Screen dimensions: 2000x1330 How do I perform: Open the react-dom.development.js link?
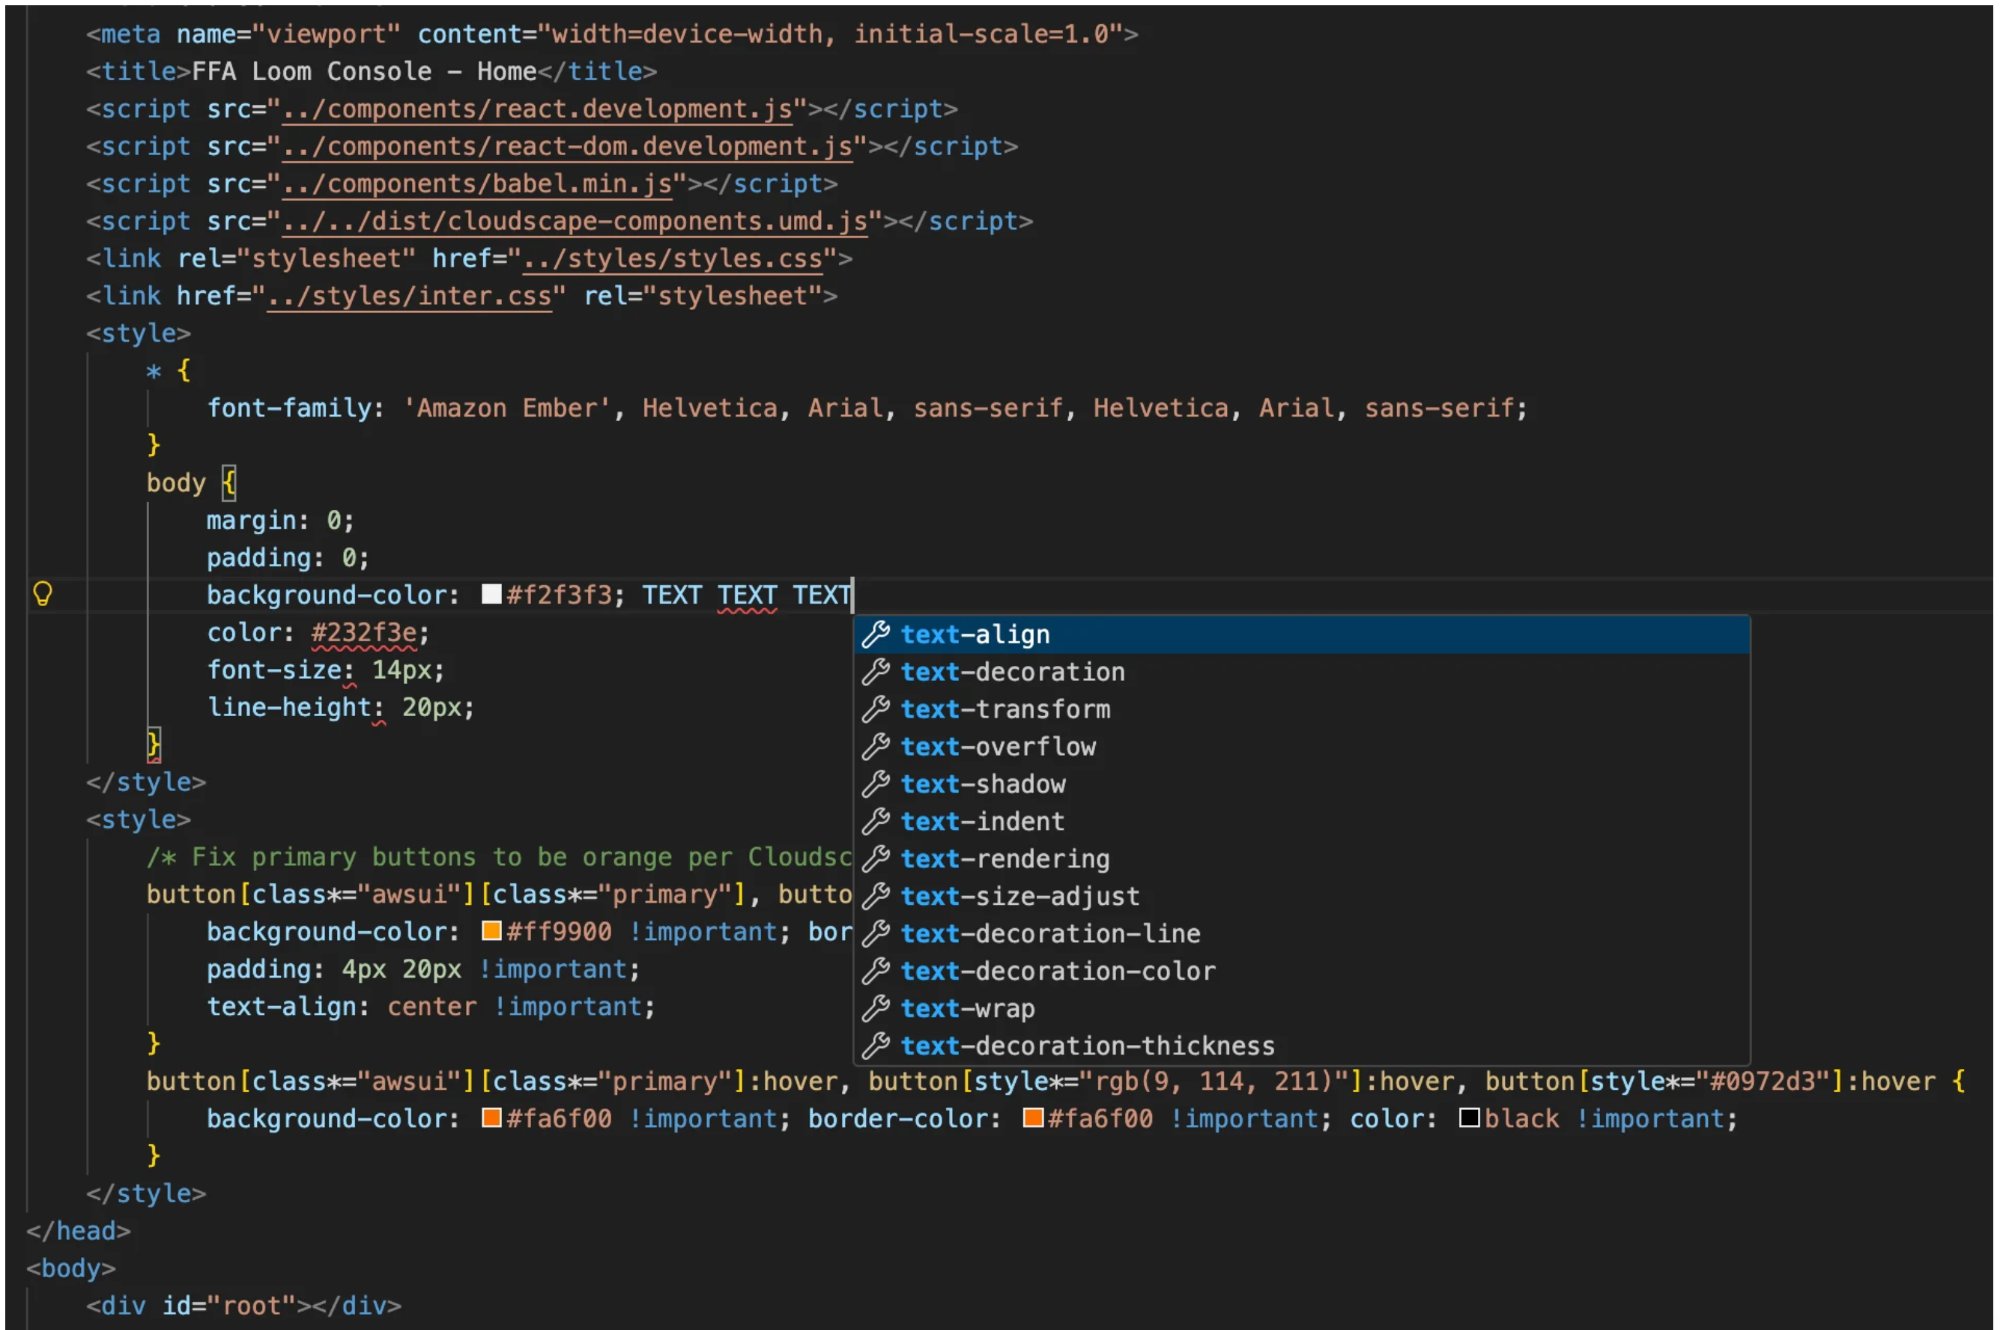567,146
